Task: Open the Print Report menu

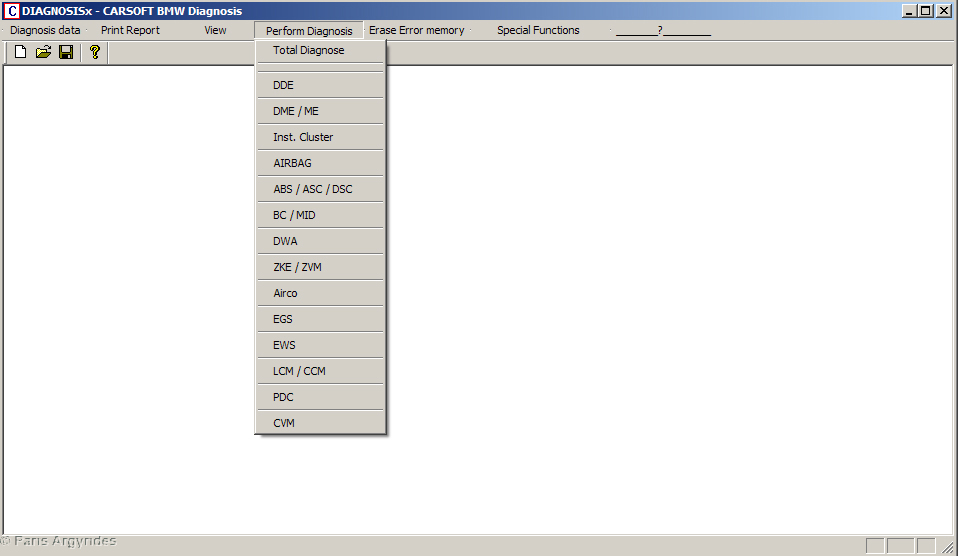Action: point(130,30)
